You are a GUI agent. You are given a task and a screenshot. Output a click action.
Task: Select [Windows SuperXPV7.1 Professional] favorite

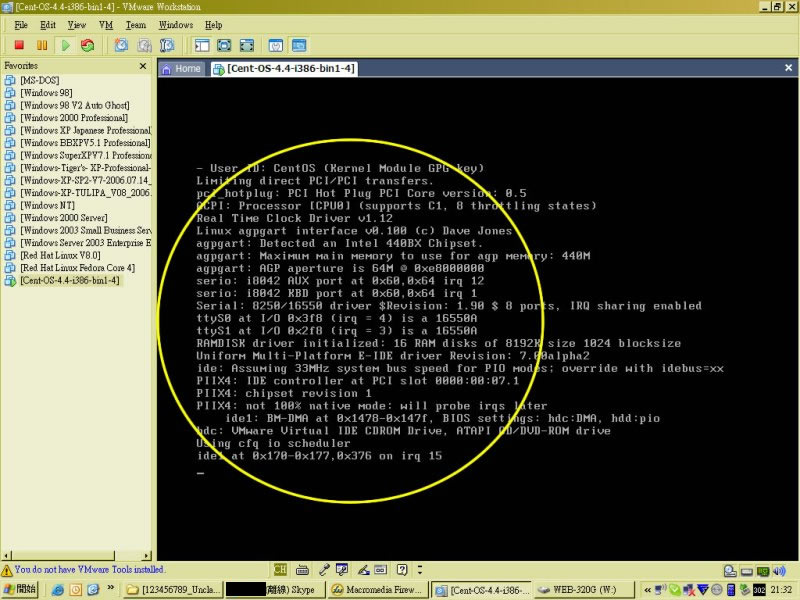point(78,155)
